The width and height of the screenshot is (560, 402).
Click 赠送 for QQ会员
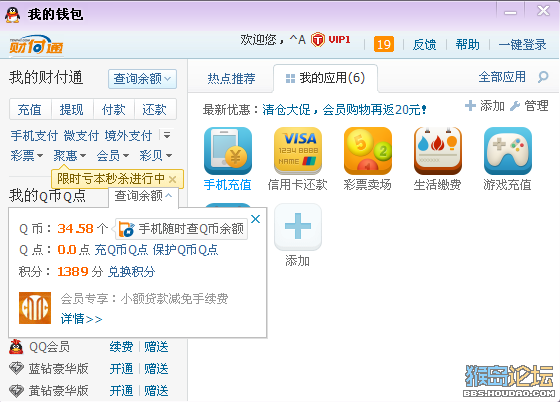tap(156, 347)
